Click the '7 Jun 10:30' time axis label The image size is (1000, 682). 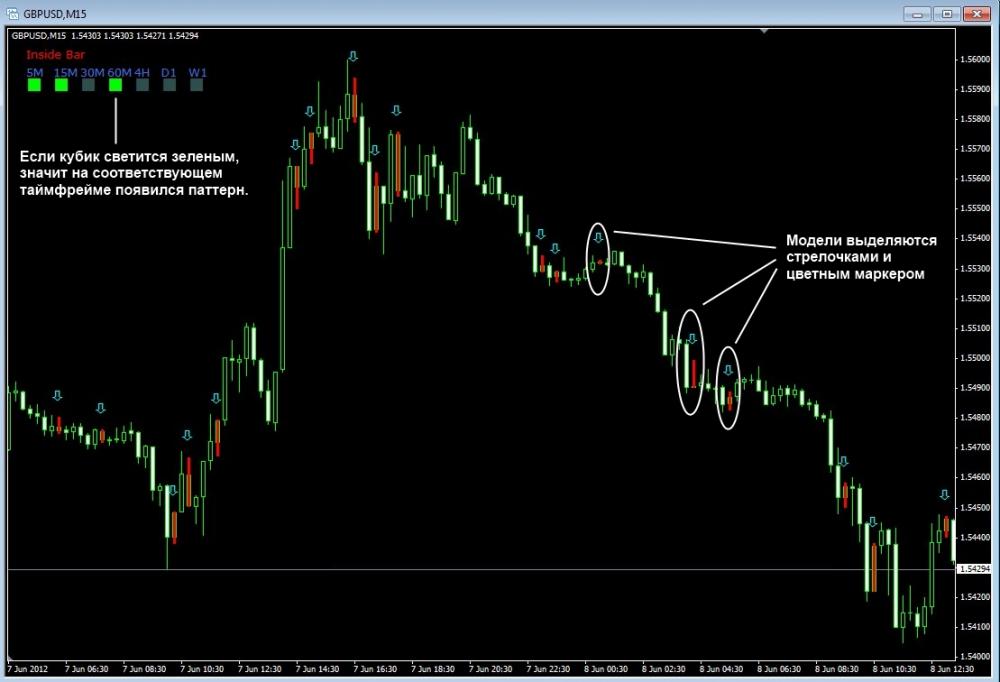[202, 669]
